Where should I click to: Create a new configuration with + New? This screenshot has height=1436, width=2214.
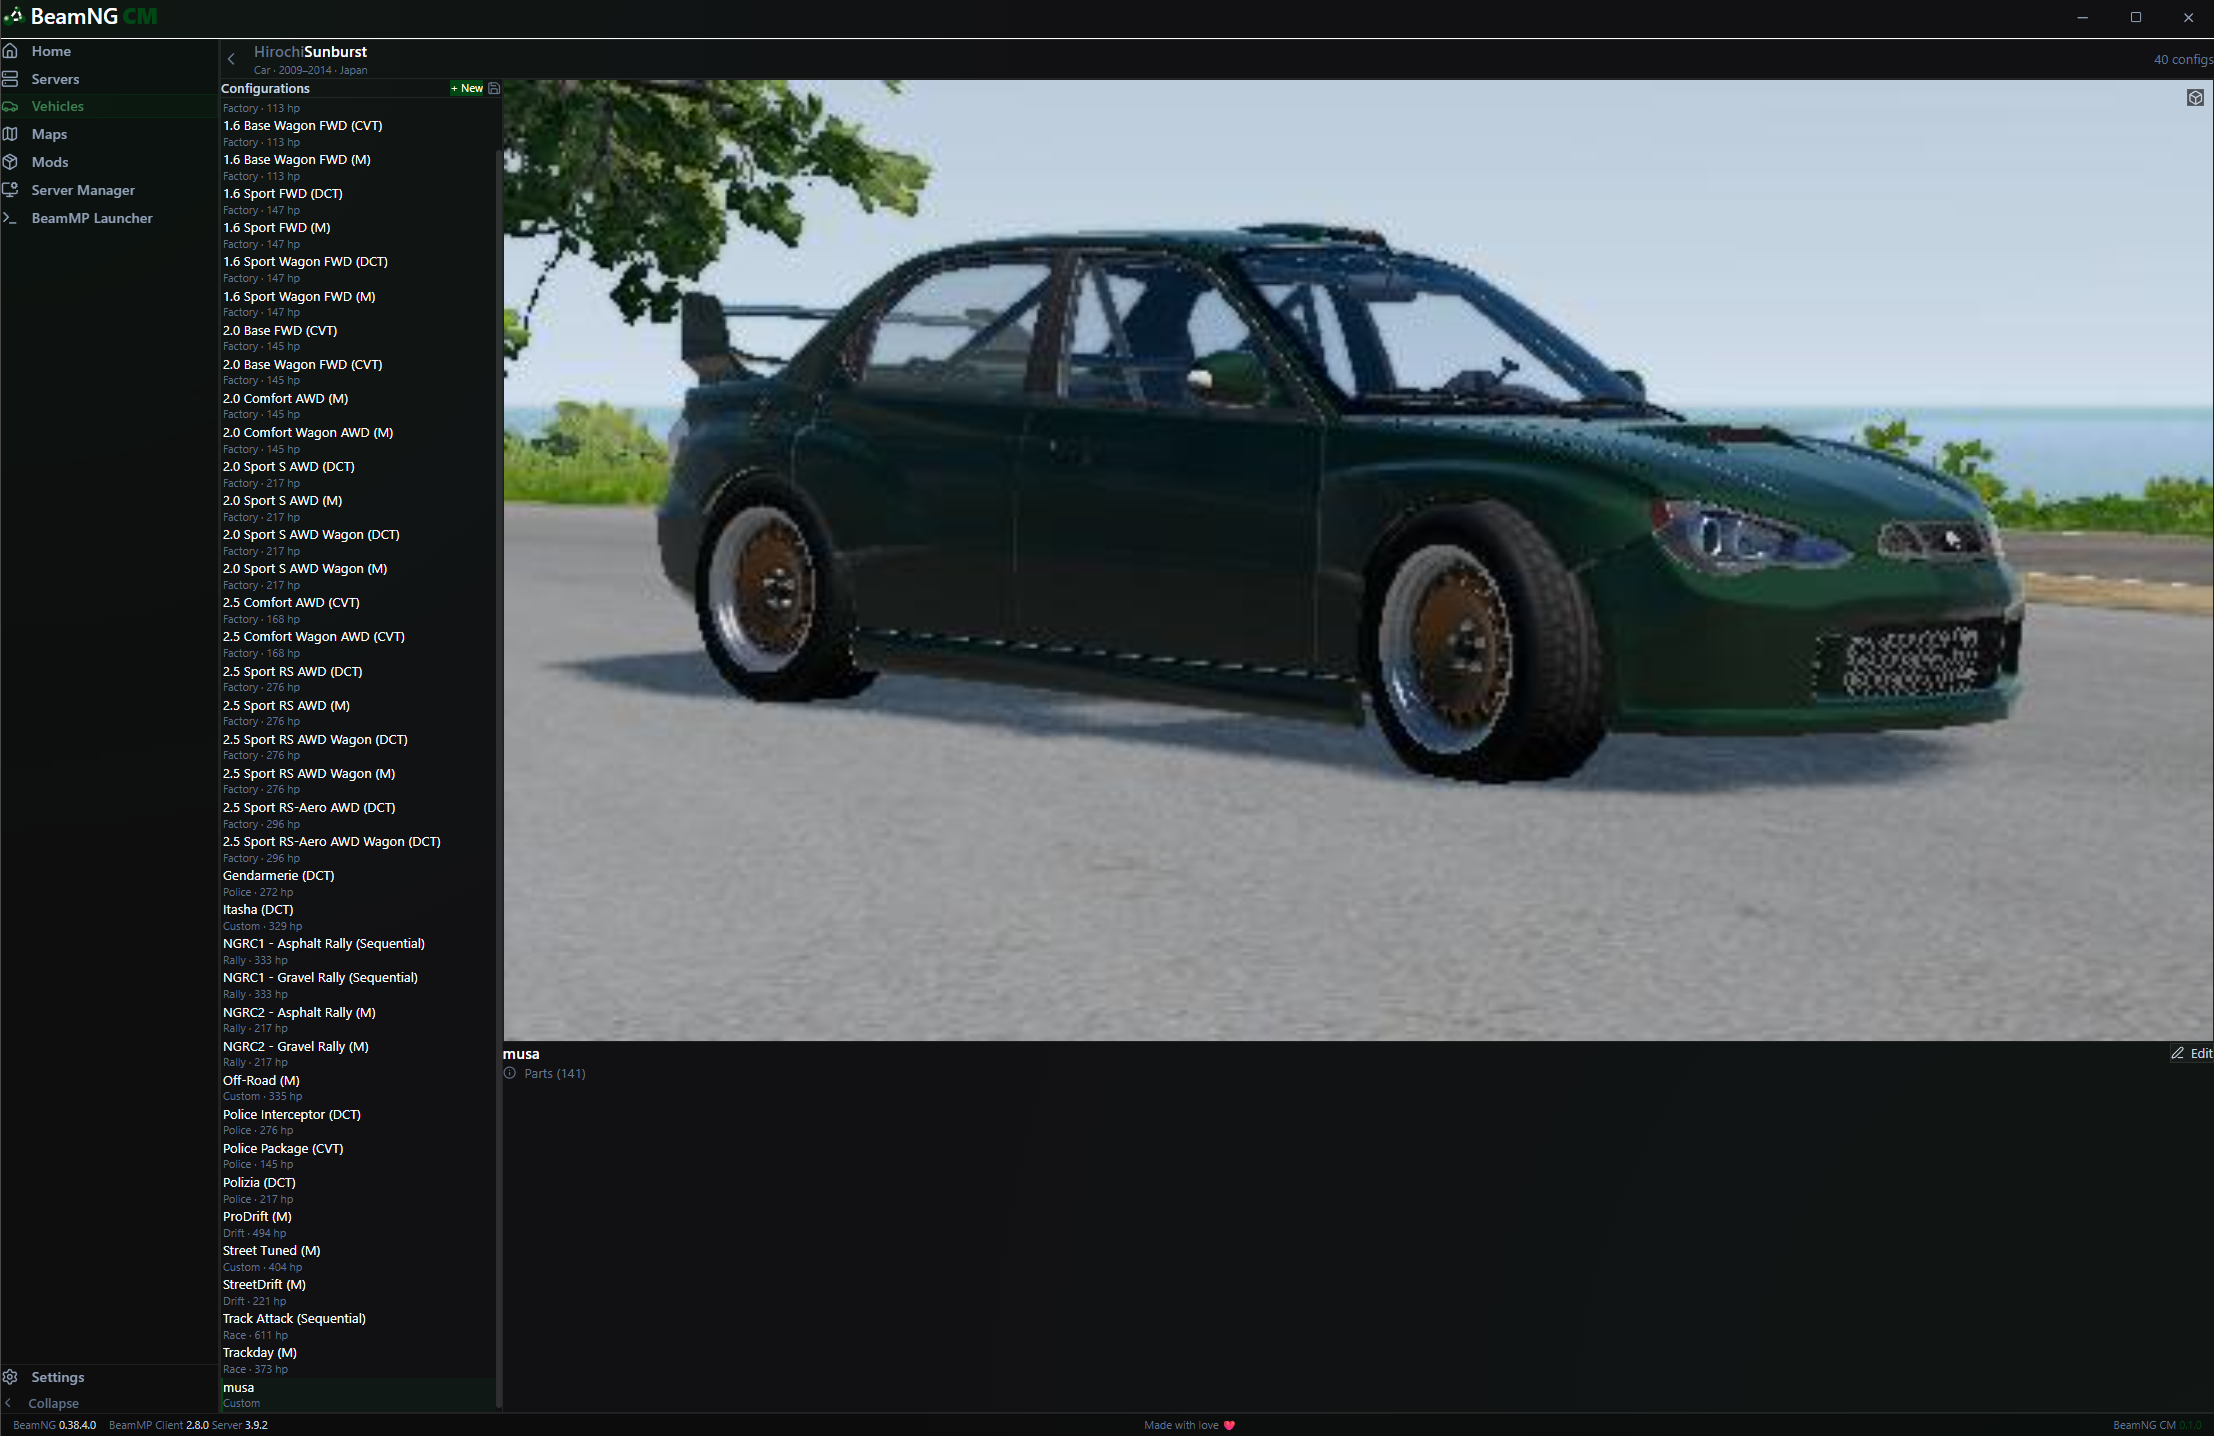click(467, 89)
